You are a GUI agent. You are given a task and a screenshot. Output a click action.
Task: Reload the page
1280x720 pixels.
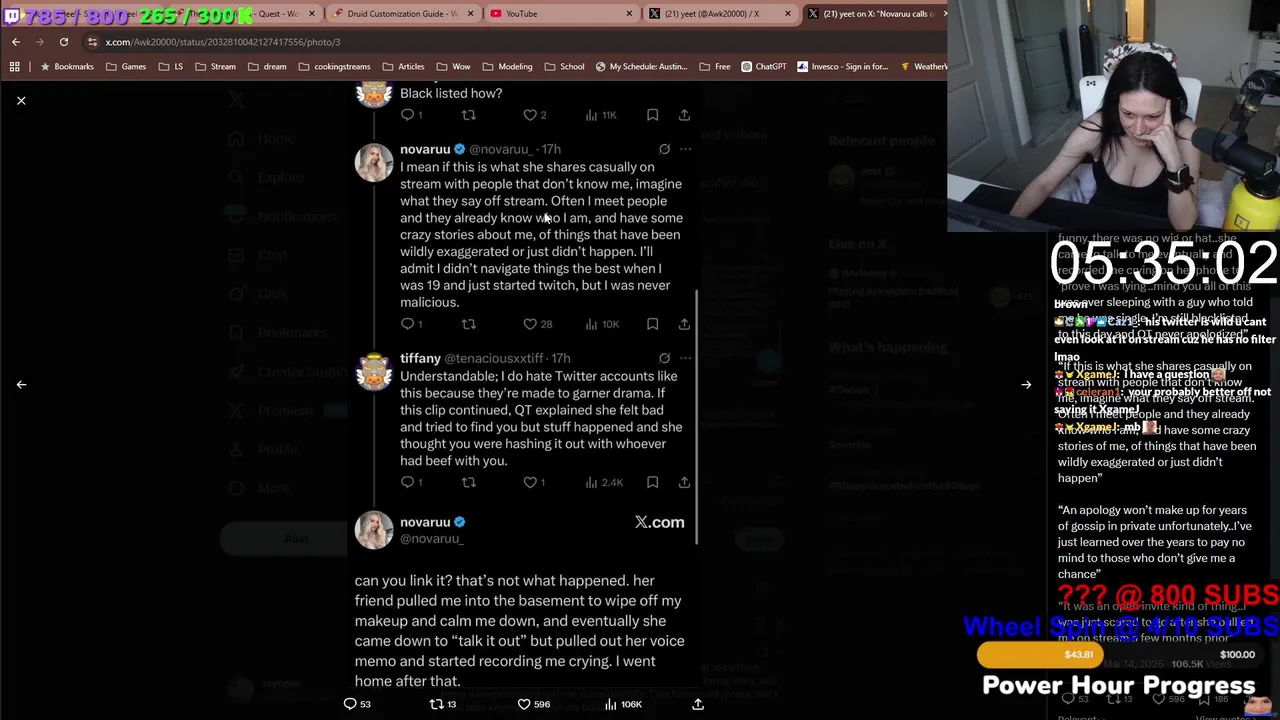(63, 42)
